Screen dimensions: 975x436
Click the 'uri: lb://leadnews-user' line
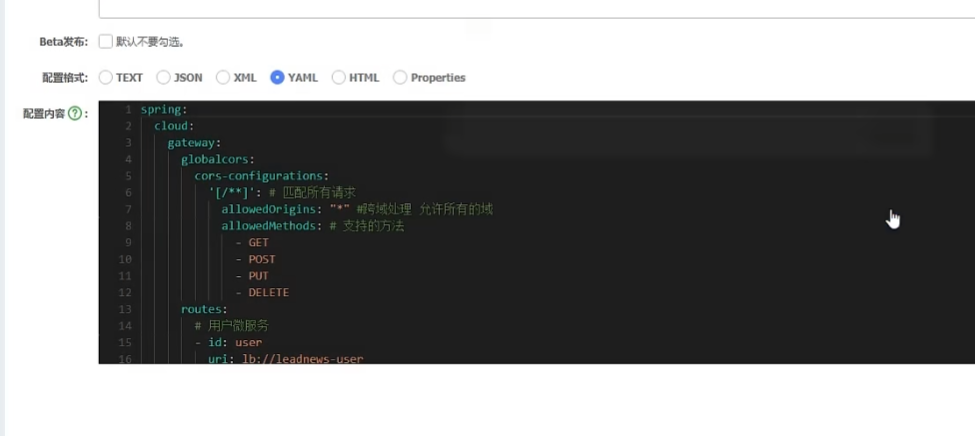pyautogui.click(x=285, y=359)
